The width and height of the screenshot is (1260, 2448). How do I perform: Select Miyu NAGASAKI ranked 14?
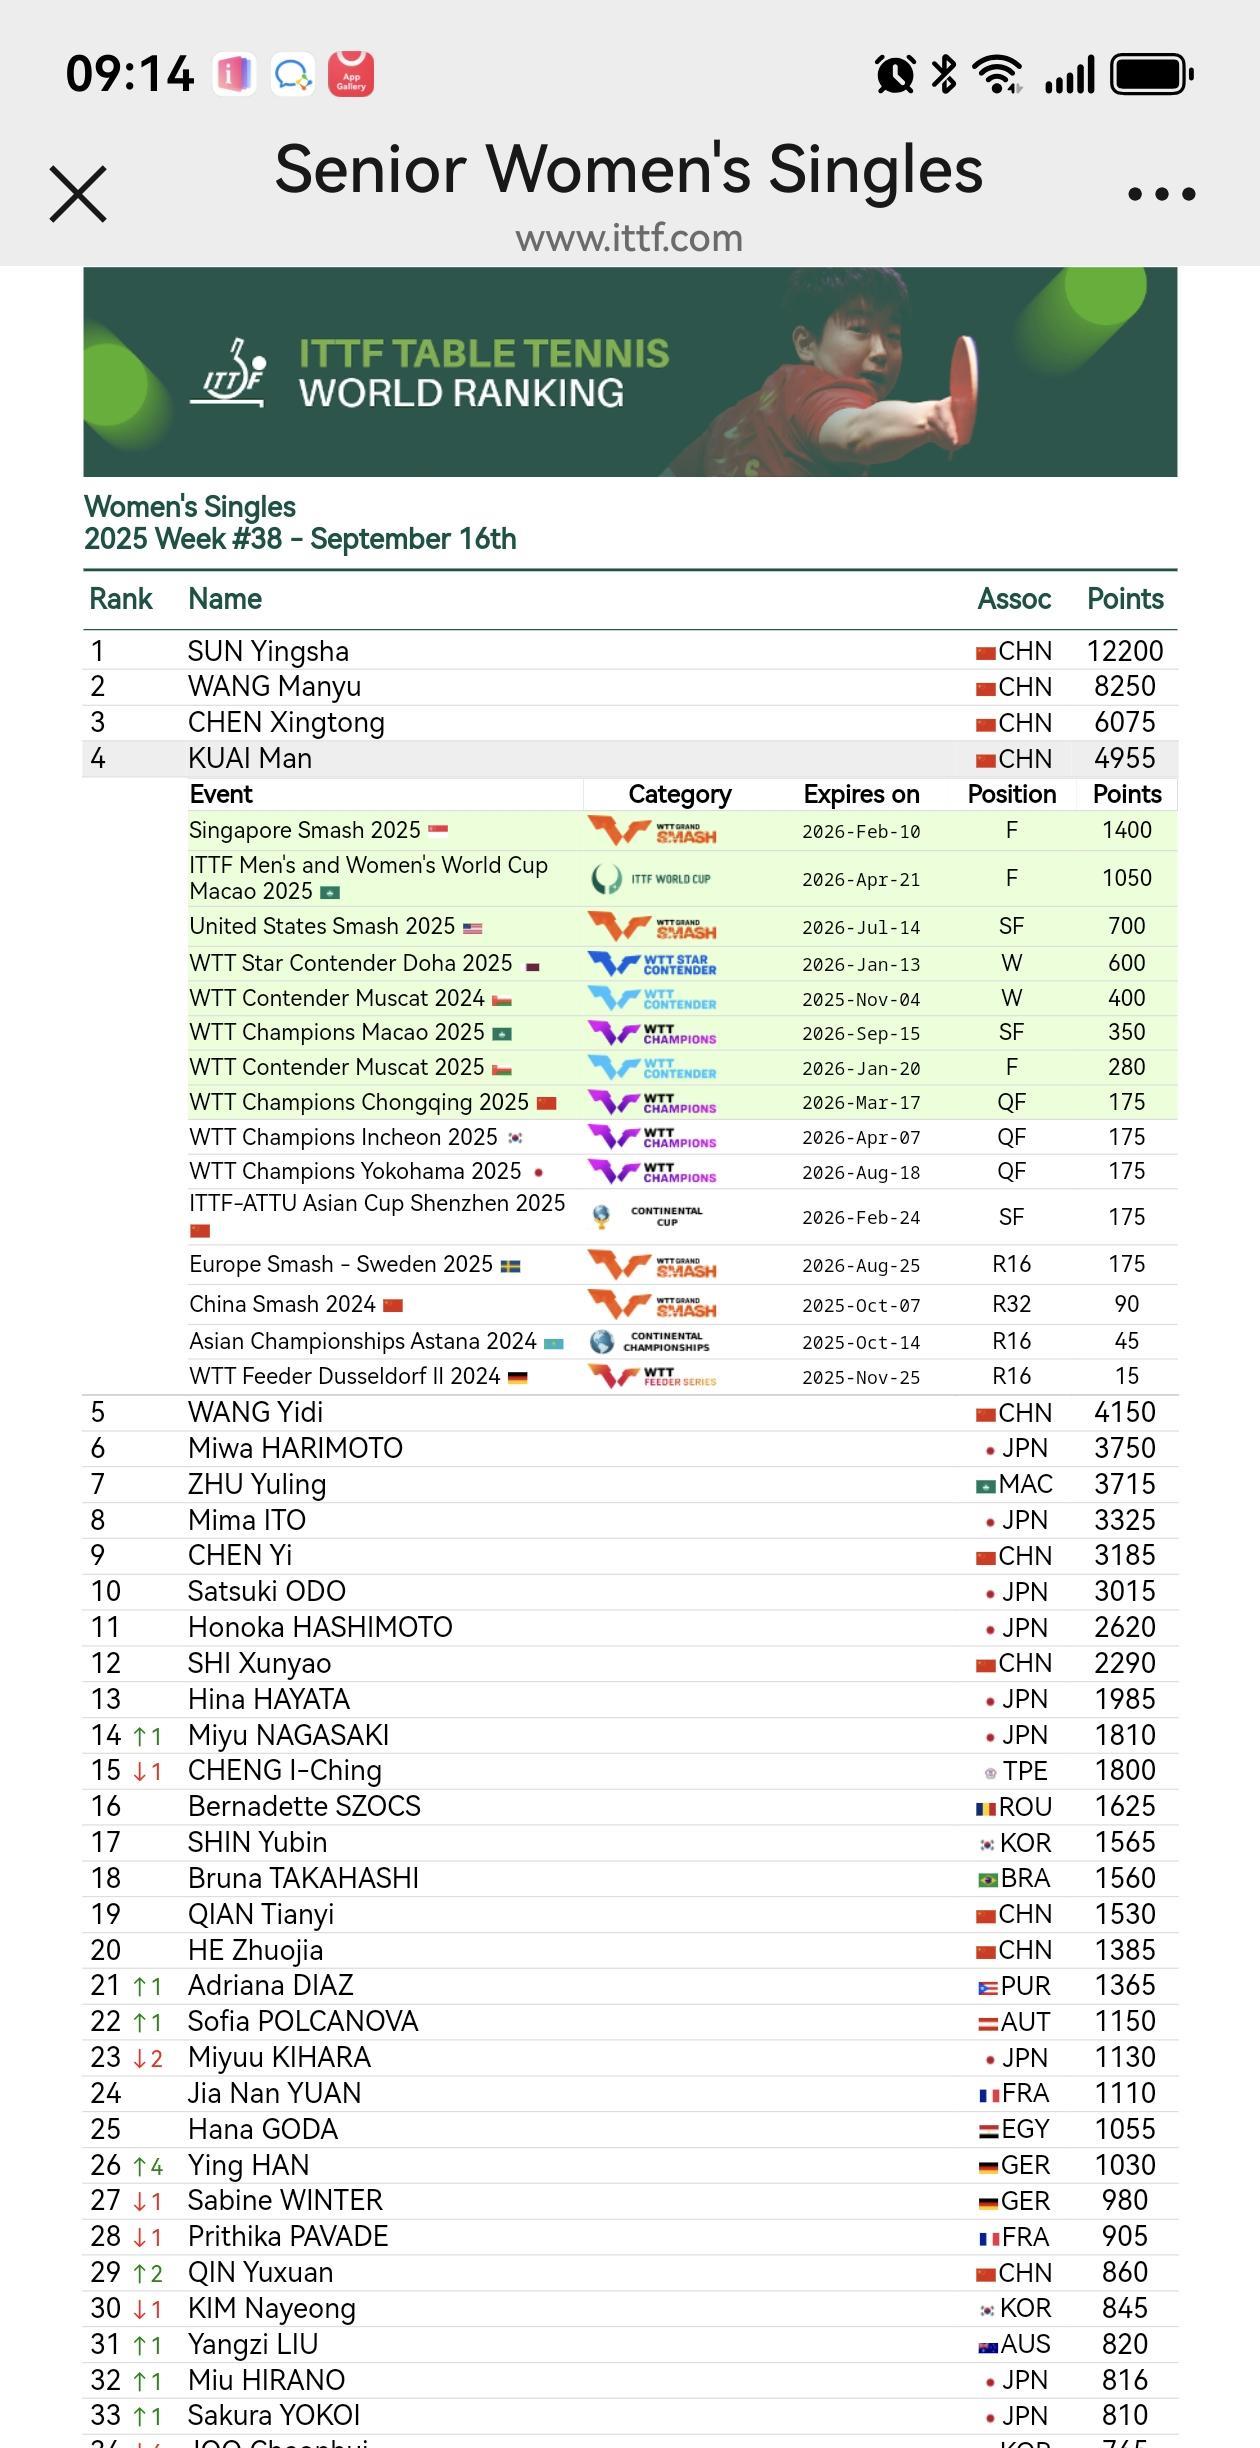[x=630, y=1735]
